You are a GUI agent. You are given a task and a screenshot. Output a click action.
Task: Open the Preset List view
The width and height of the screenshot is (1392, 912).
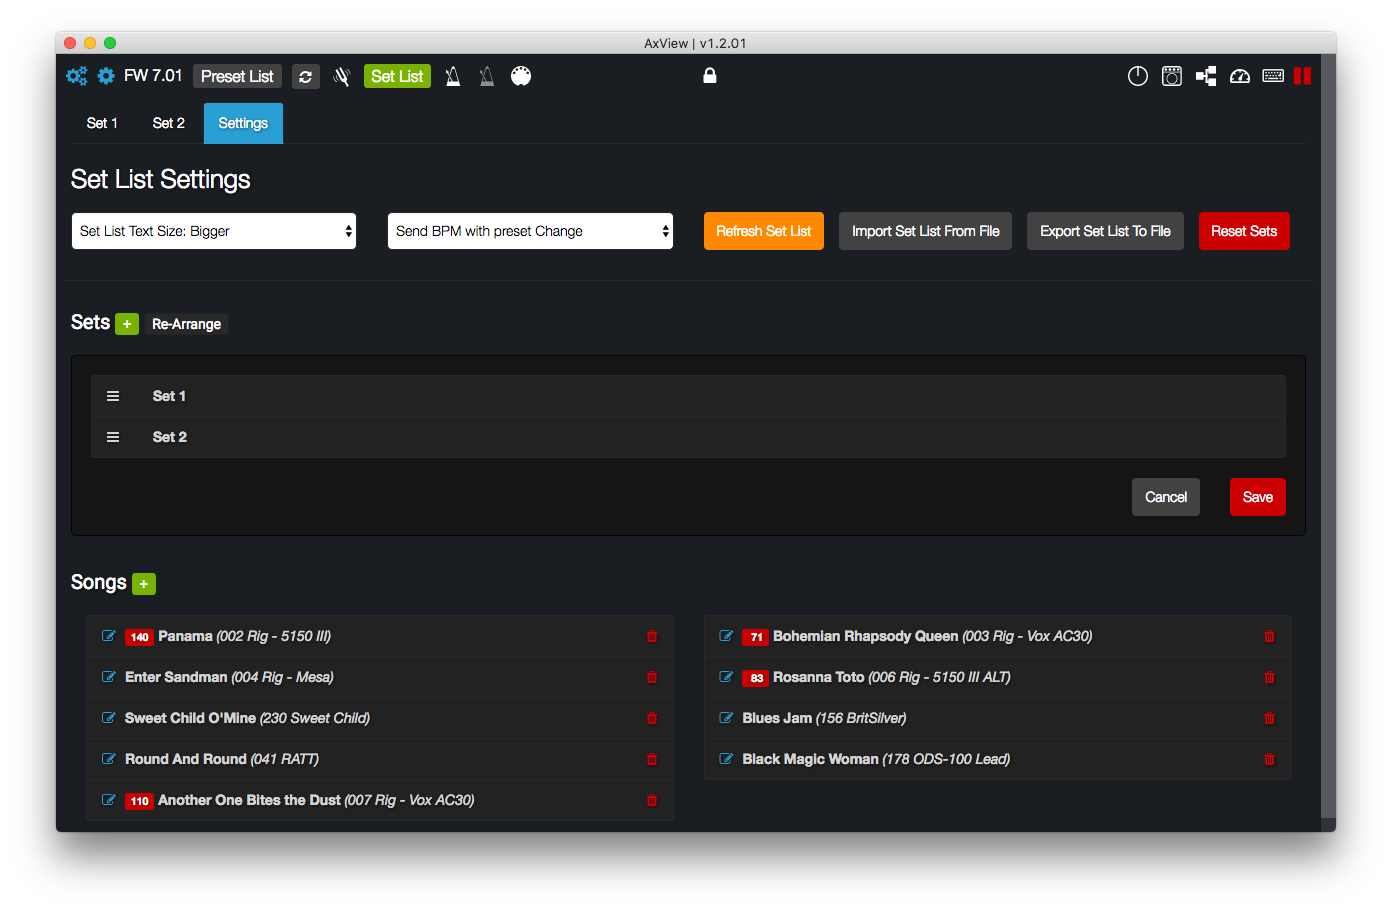click(x=237, y=76)
